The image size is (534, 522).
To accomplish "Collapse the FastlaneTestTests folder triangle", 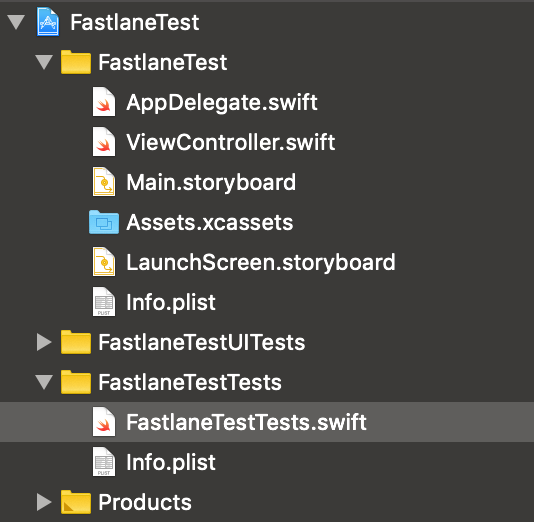I will pyautogui.click(x=44, y=382).
